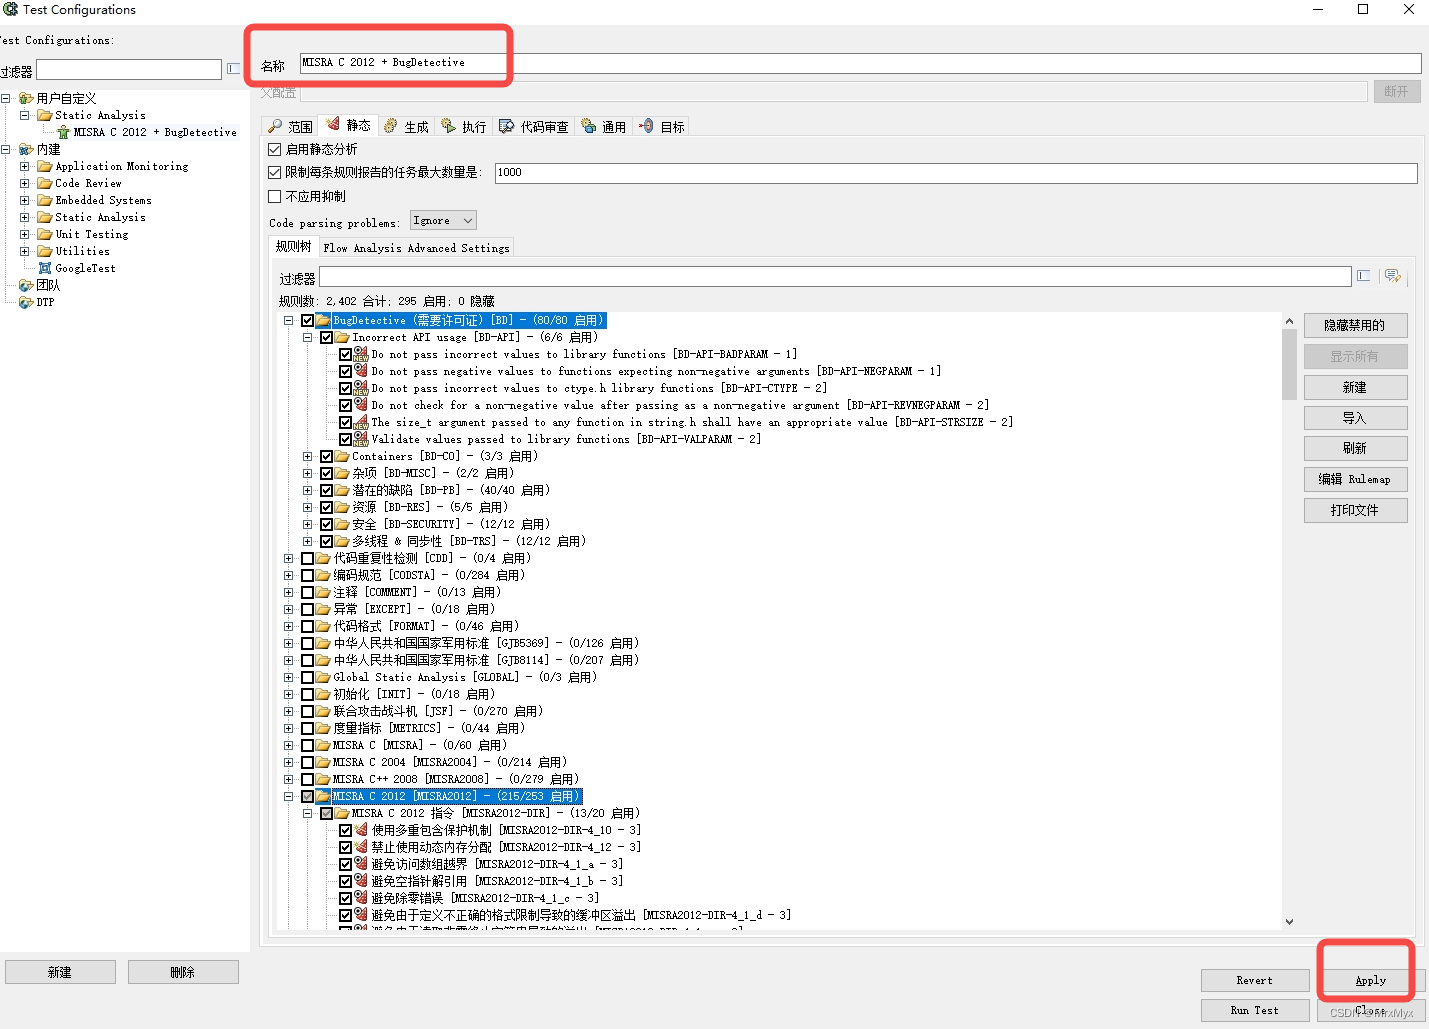Click the rule tree 过滤器 input field

835,276
